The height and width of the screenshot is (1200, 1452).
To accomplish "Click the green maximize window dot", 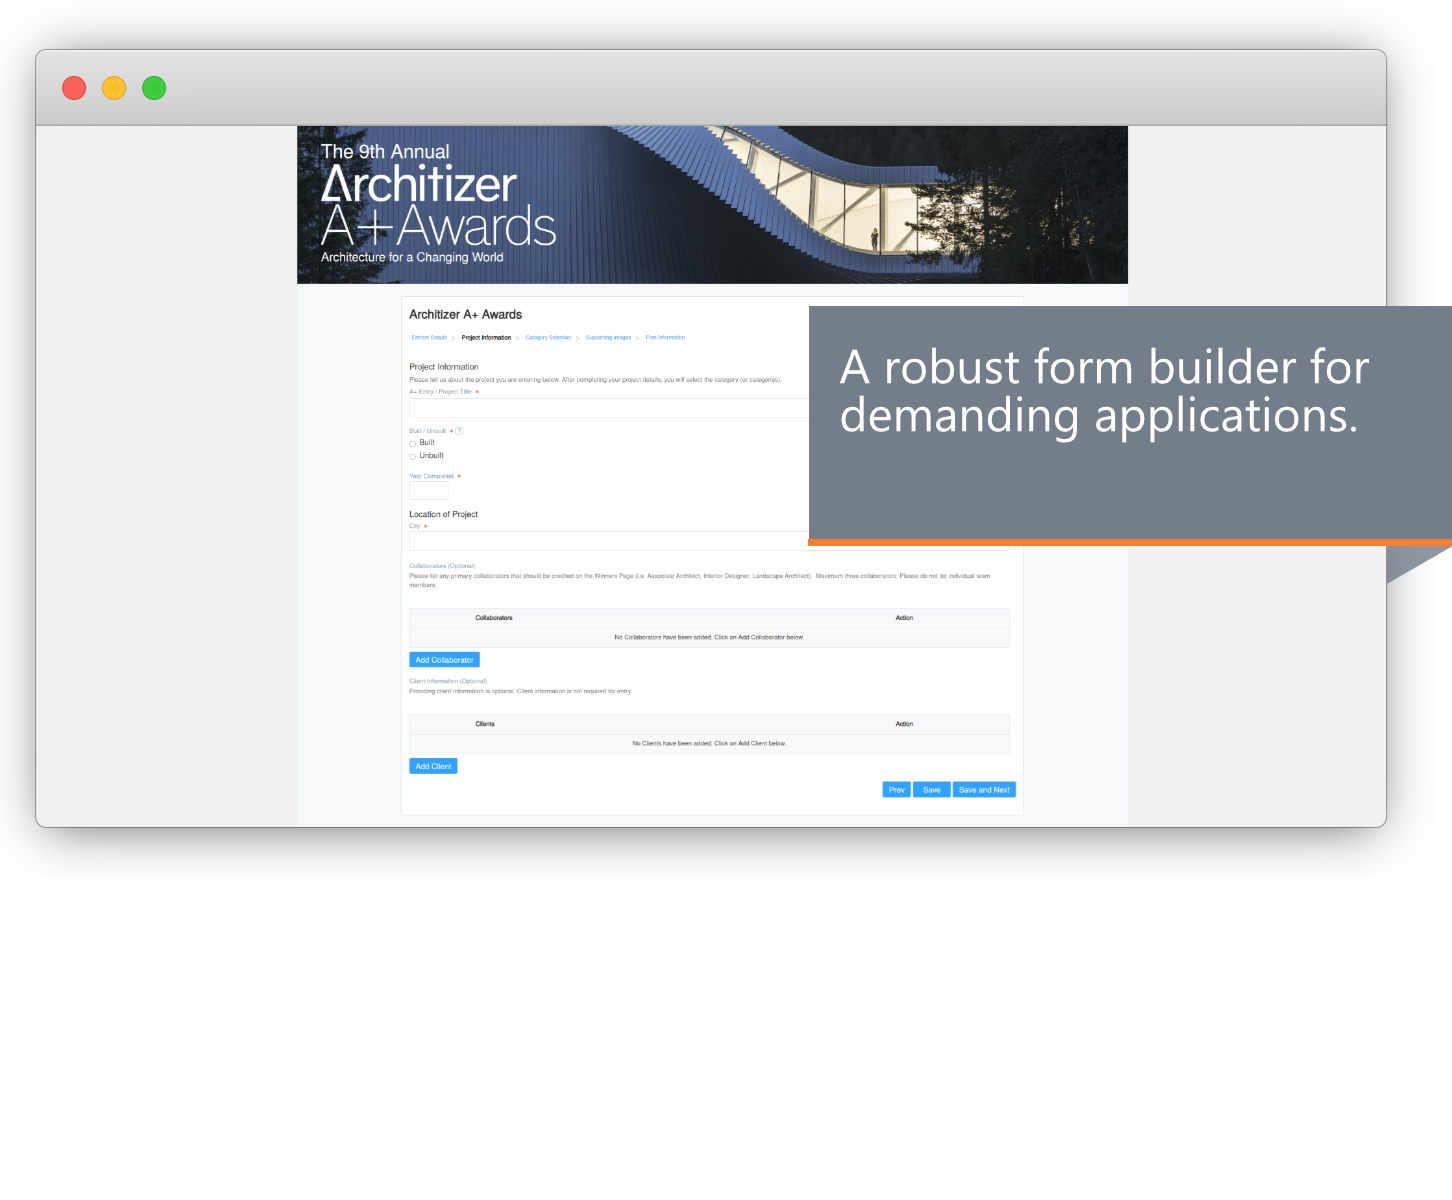I will (x=154, y=88).
